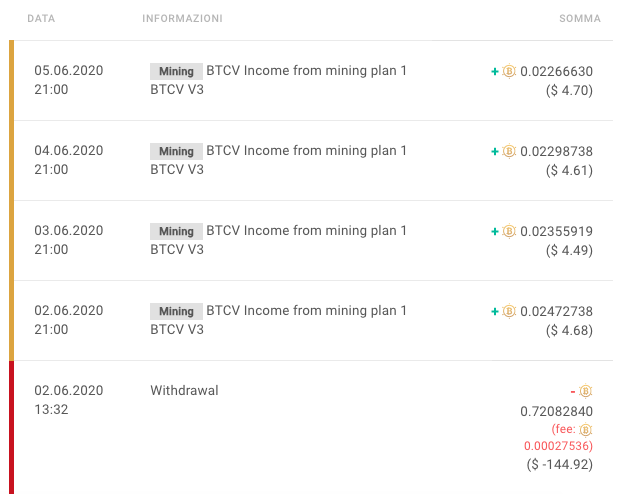Click the red minus sign on Withdrawal row
The height and width of the screenshot is (494, 623).
tap(573, 392)
